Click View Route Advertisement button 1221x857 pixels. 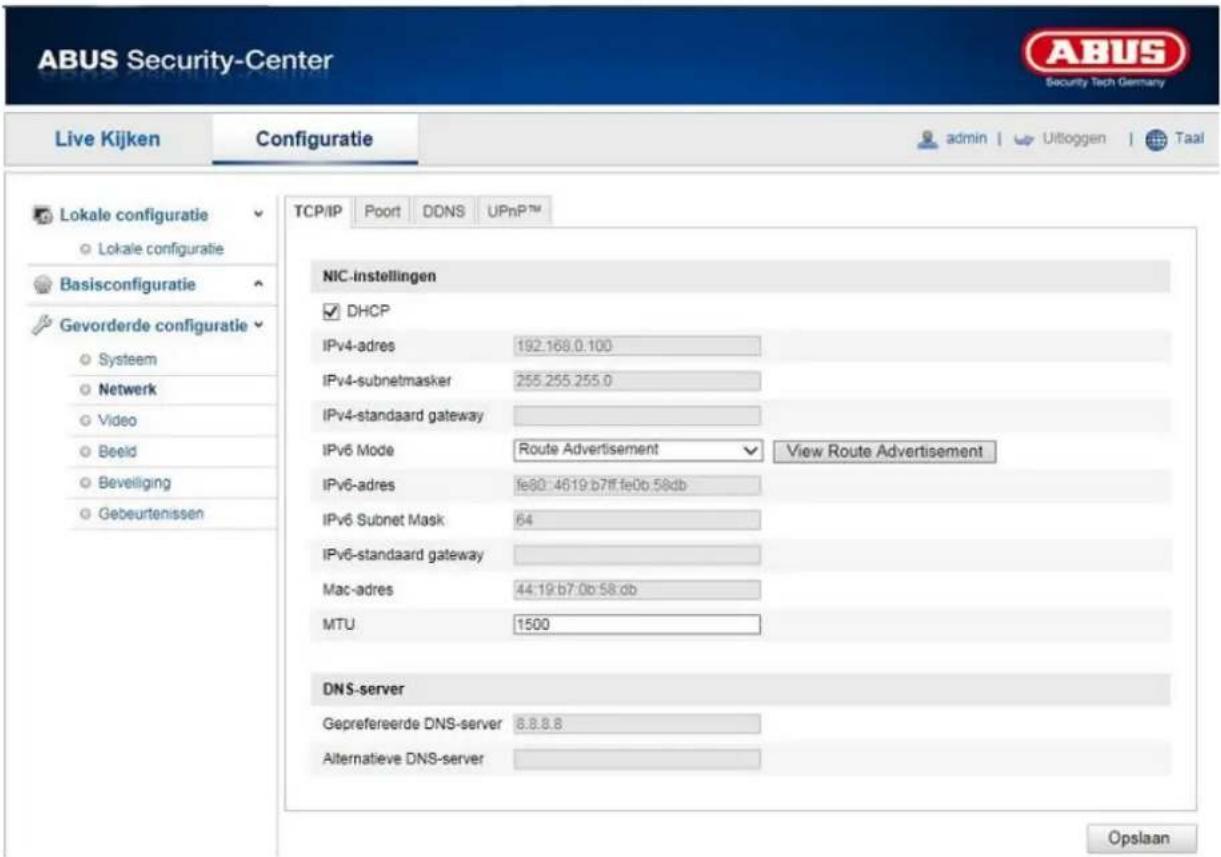click(884, 451)
